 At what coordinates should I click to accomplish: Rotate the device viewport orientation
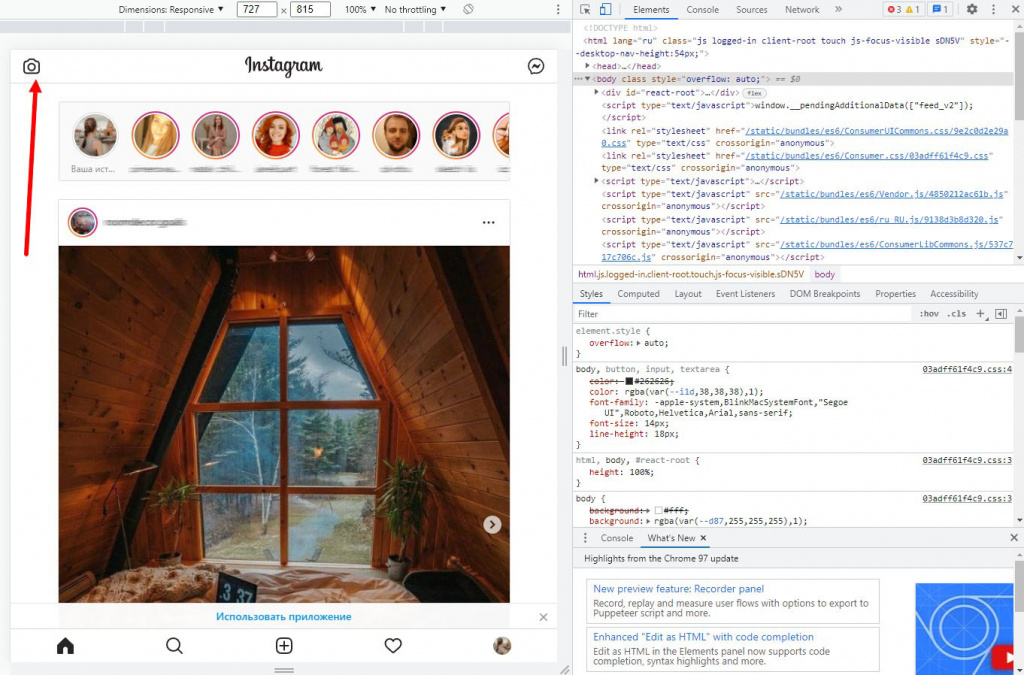(468, 10)
